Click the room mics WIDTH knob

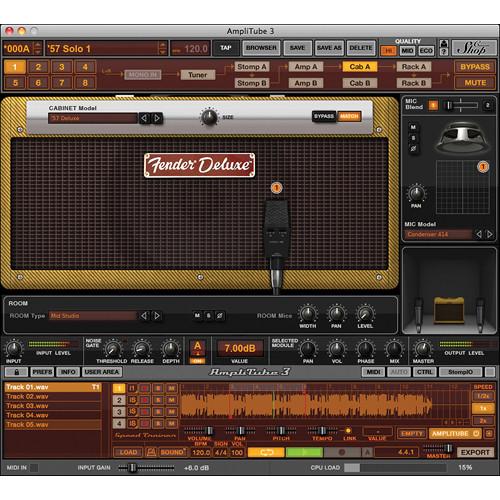pyautogui.click(x=308, y=314)
